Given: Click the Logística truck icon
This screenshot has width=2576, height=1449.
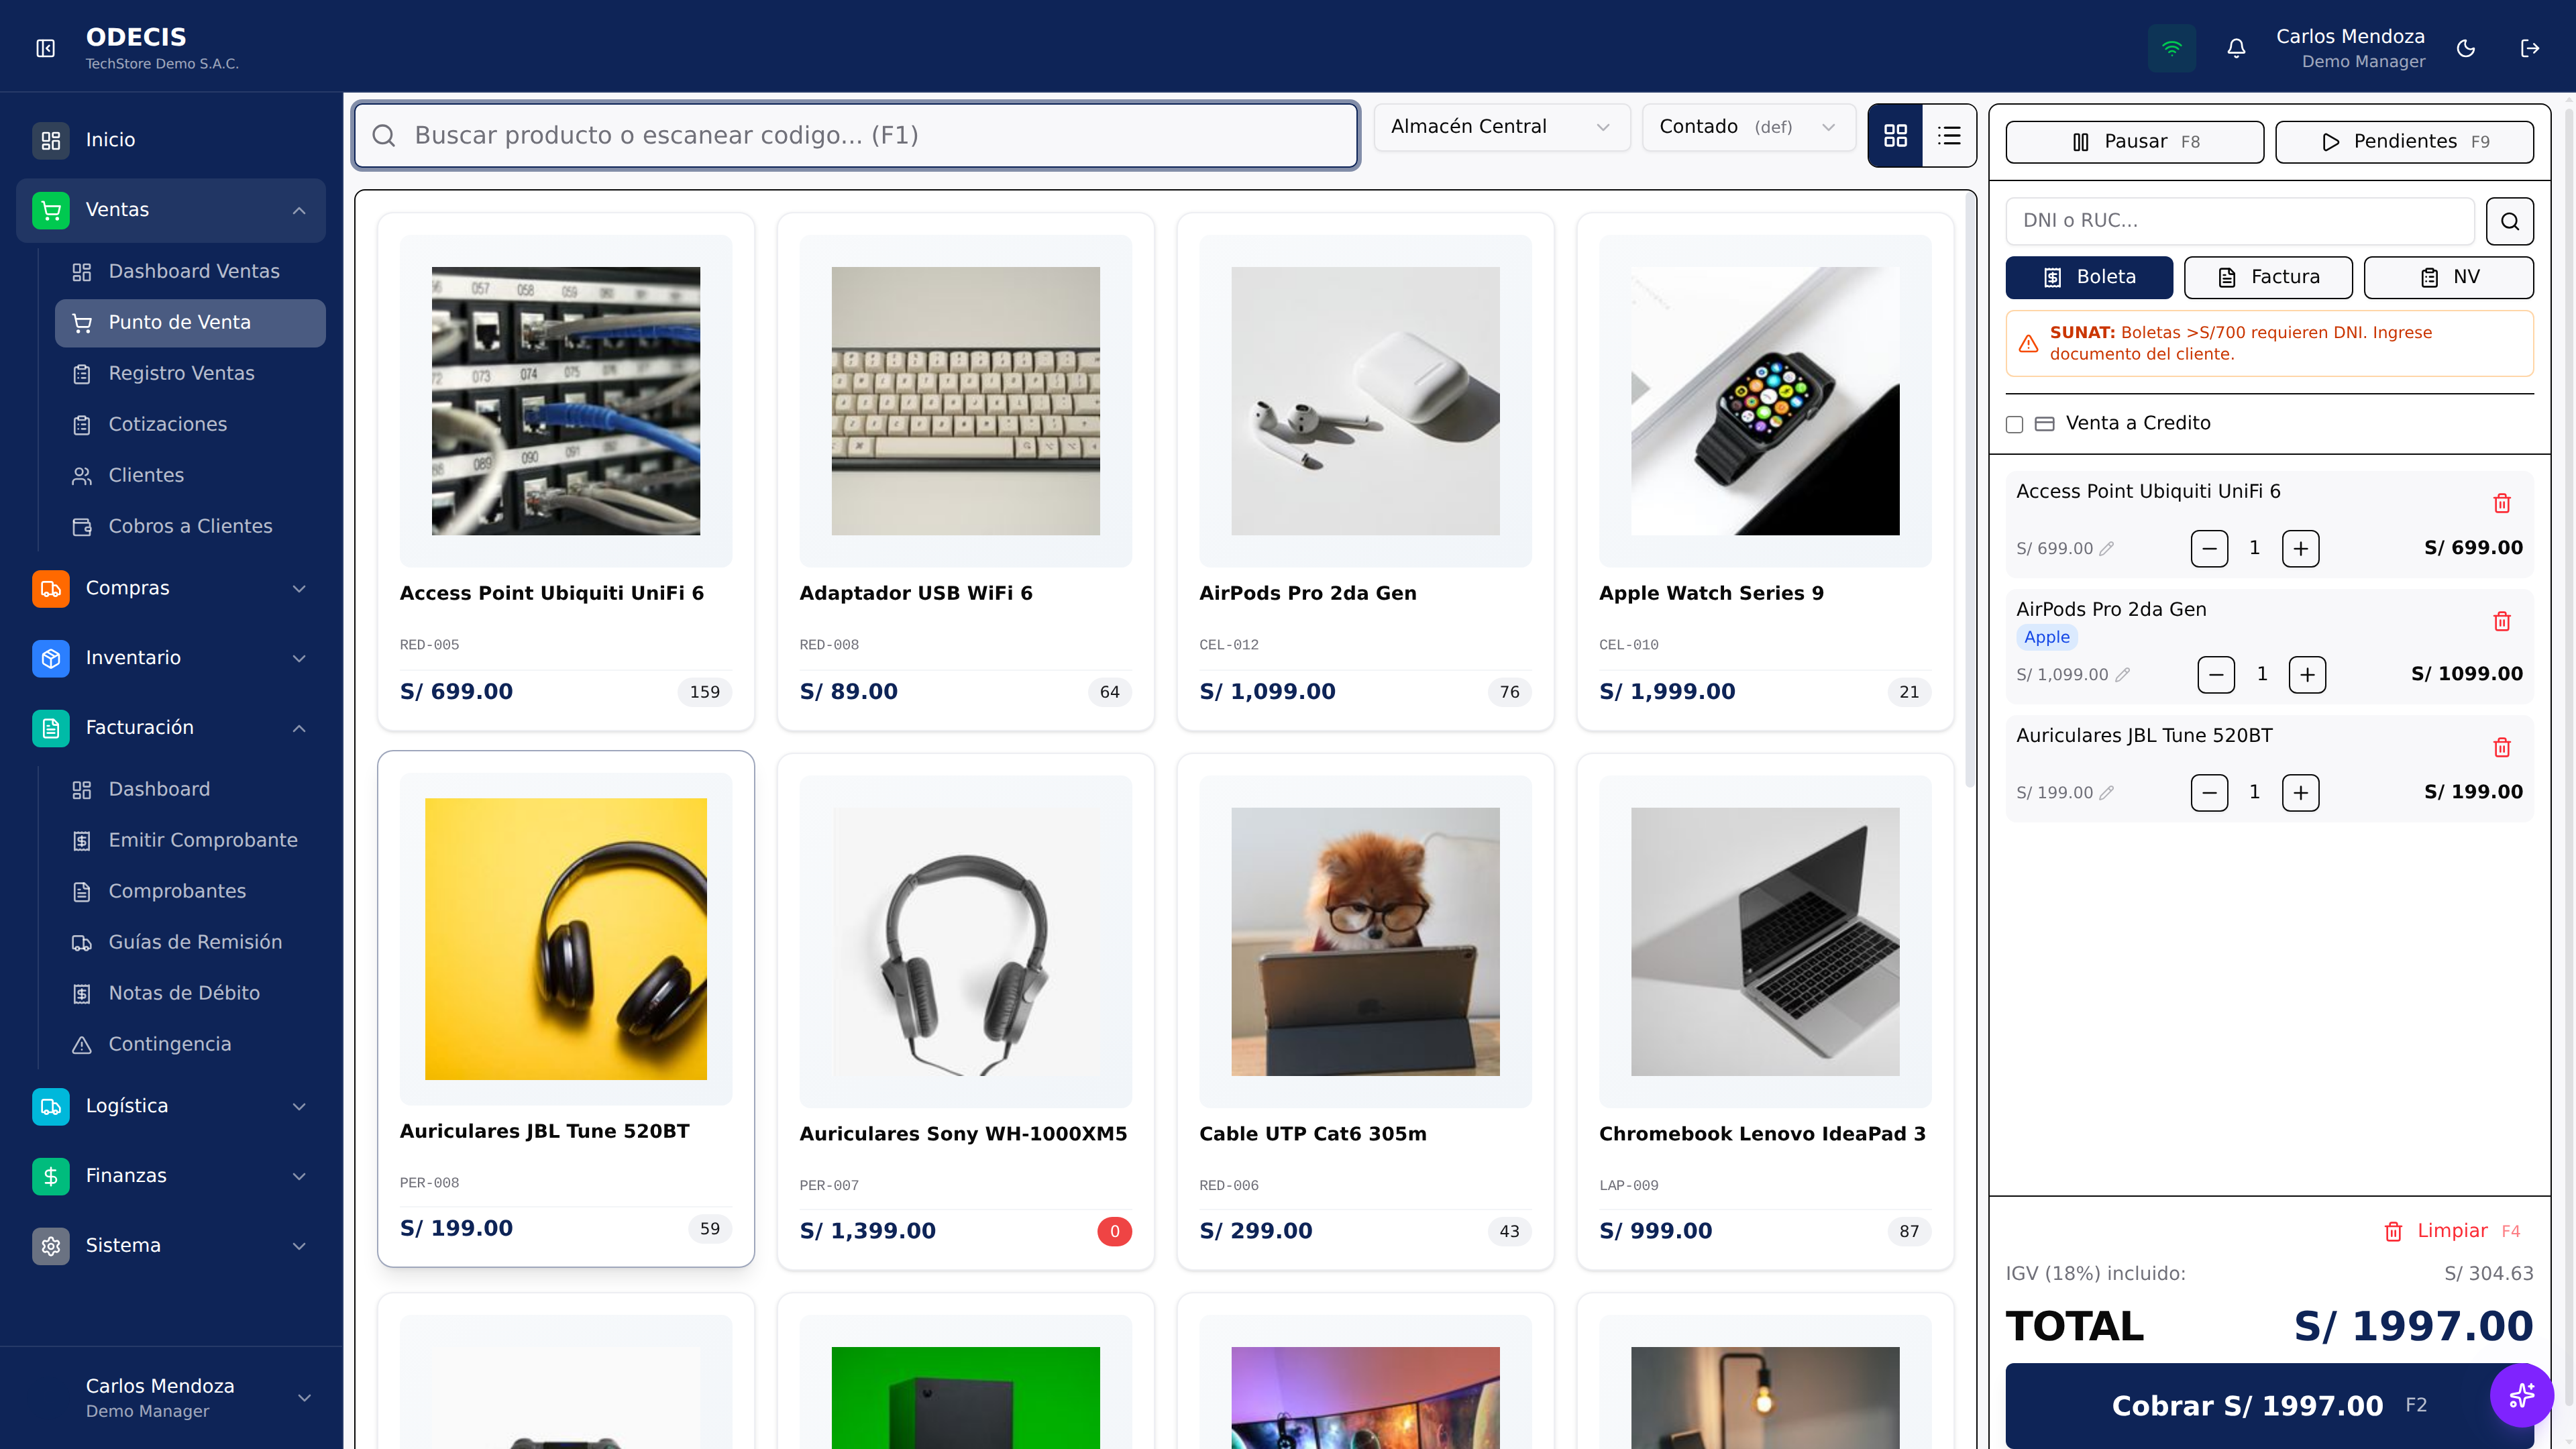Looking at the screenshot, I should 51,1106.
